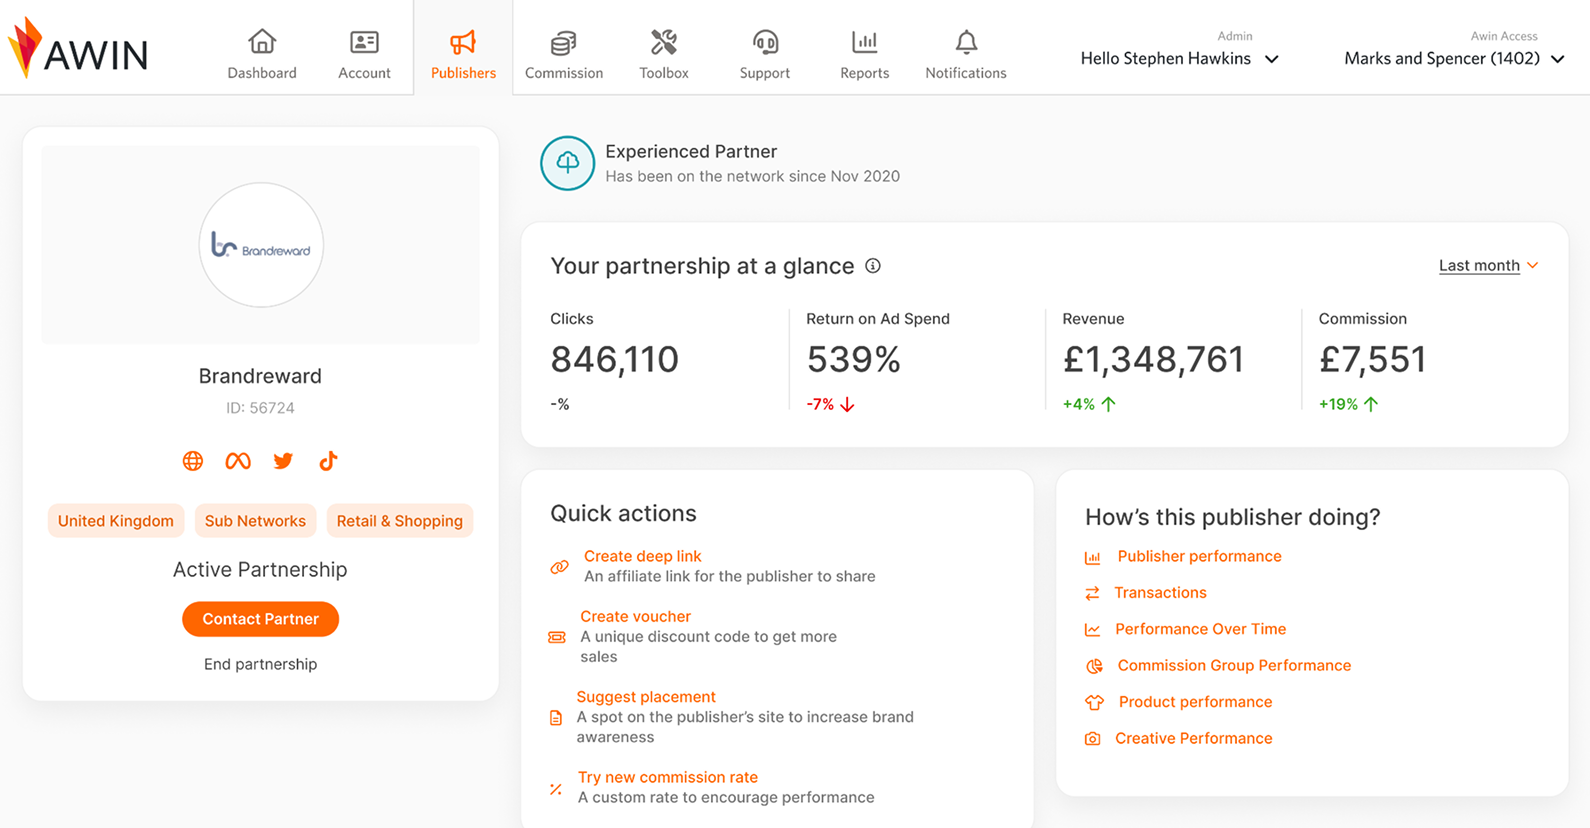This screenshot has height=828, width=1590.
Task: Click the Retail & Shopping tag
Action: click(399, 521)
